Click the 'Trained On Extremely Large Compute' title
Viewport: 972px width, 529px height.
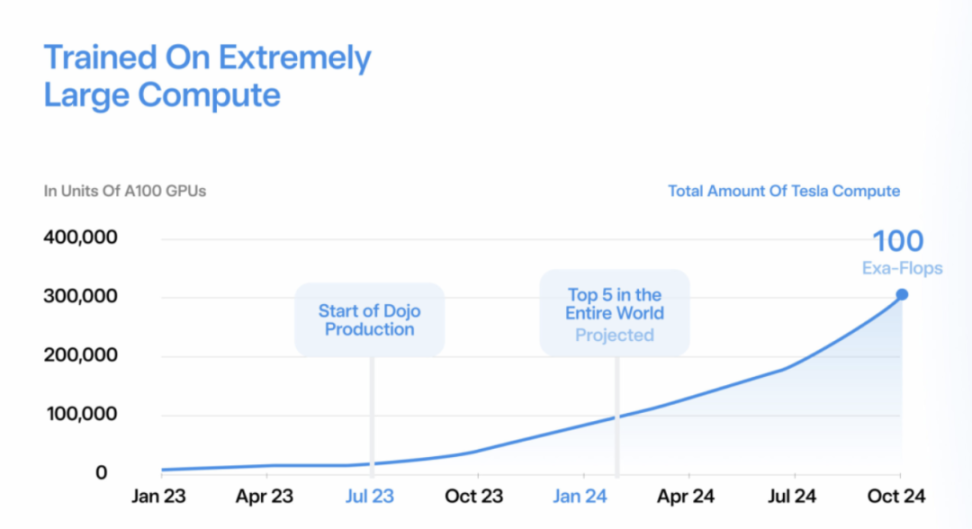(207, 76)
